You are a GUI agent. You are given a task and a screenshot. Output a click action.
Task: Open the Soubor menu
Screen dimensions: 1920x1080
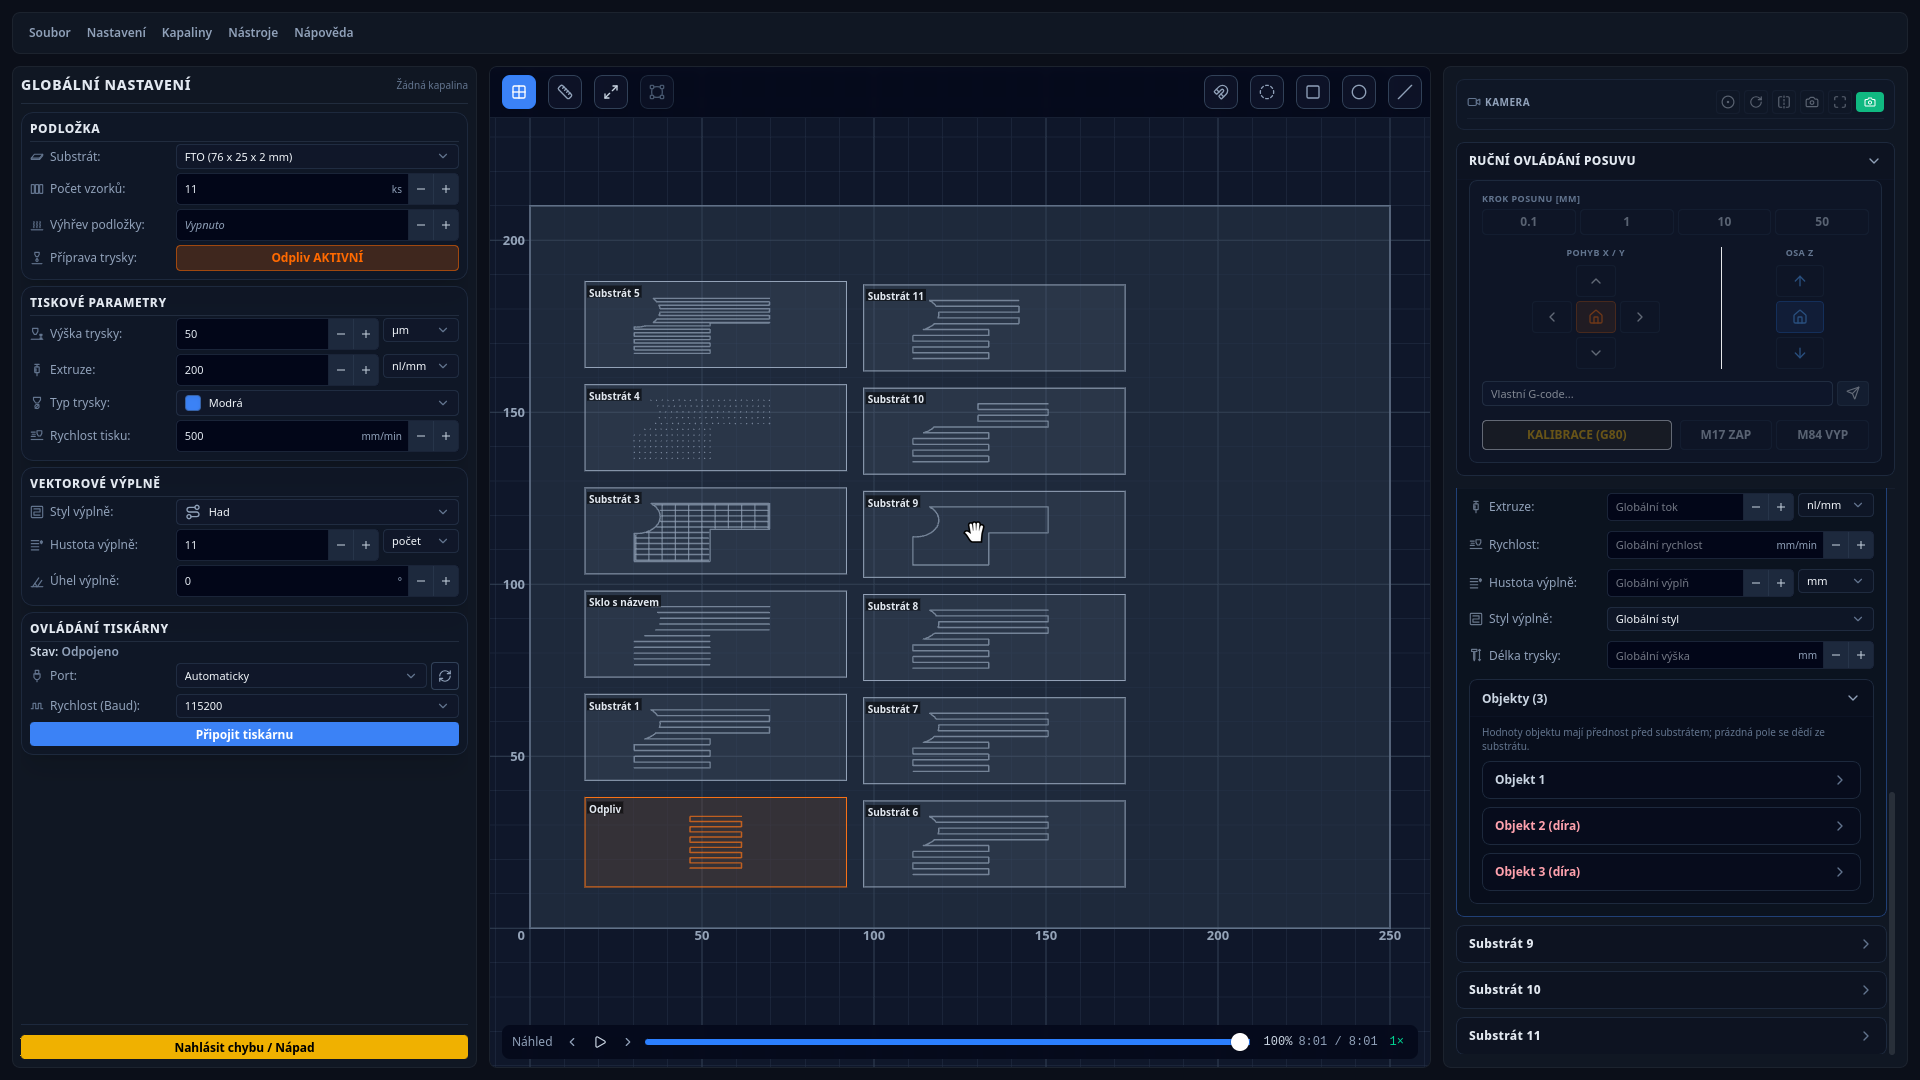[x=50, y=33]
